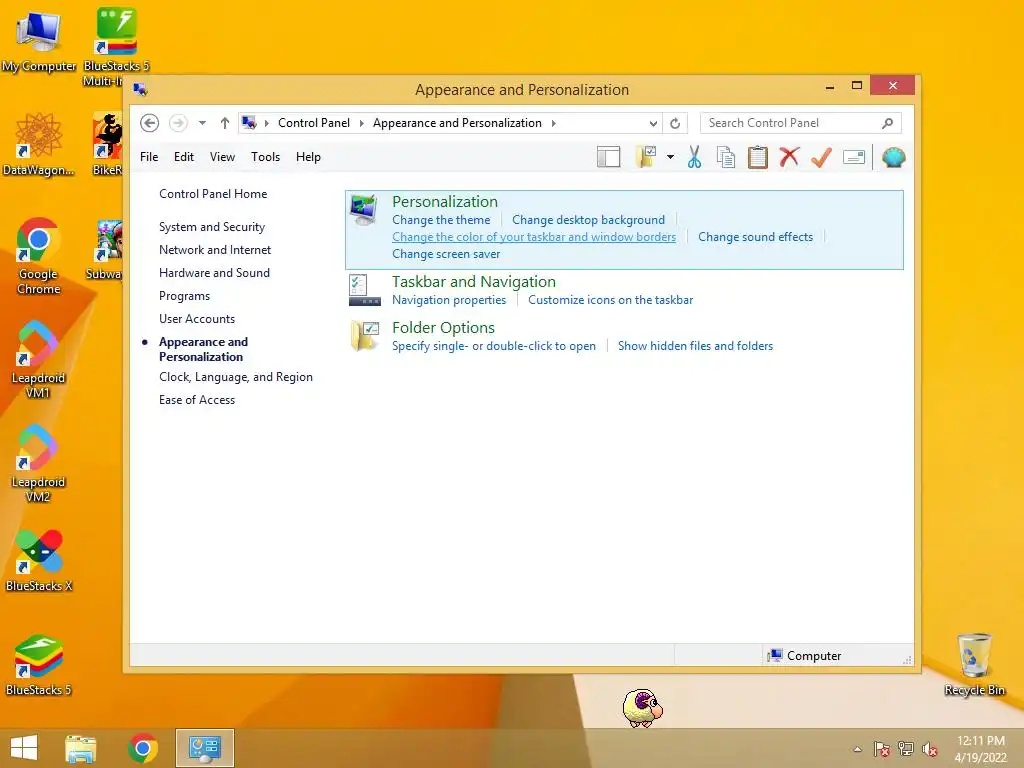Click the search magnifier icon
Viewport: 1024px width, 768px height.
[888, 123]
